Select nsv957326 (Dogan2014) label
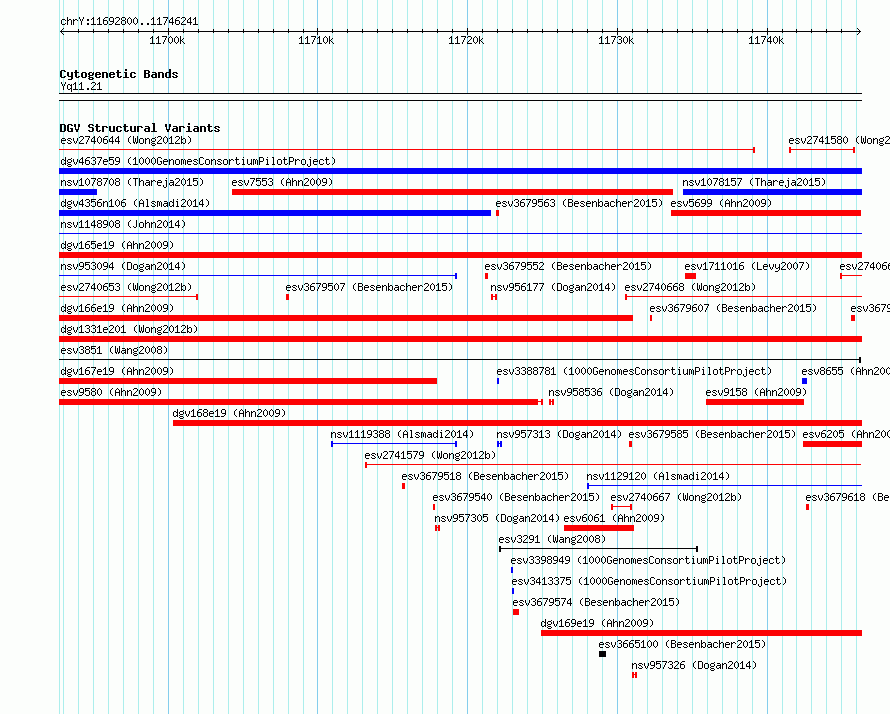 pyautogui.click(x=694, y=665)
